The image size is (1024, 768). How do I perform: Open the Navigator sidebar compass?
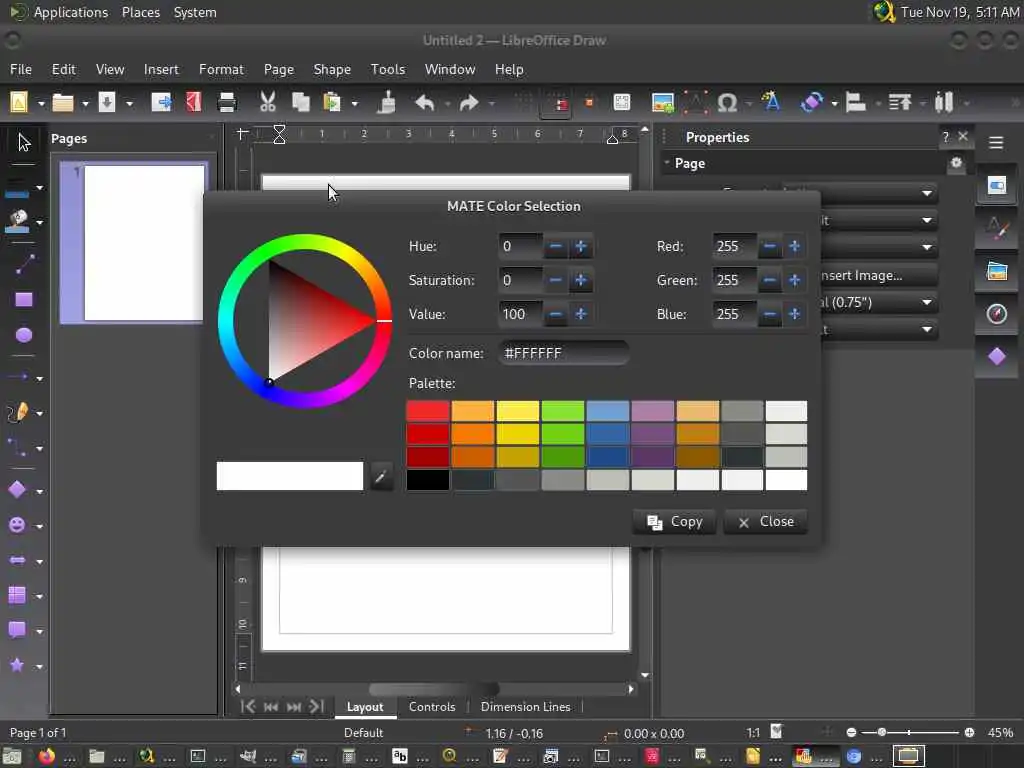[x=997, y=314]
